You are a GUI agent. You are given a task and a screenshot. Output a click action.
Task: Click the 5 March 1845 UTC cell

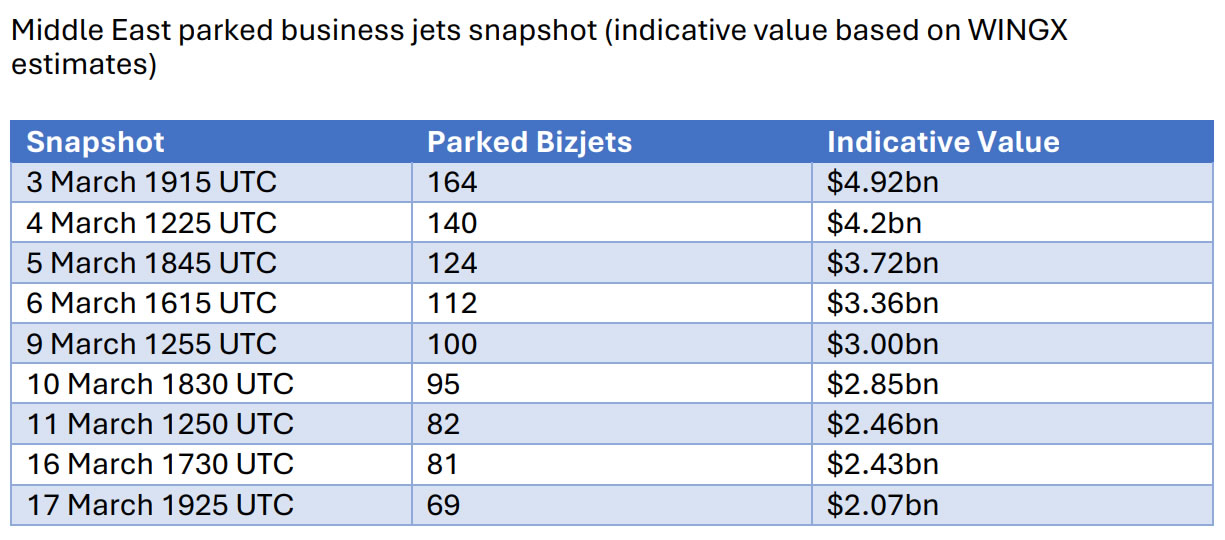pos(151,263)
